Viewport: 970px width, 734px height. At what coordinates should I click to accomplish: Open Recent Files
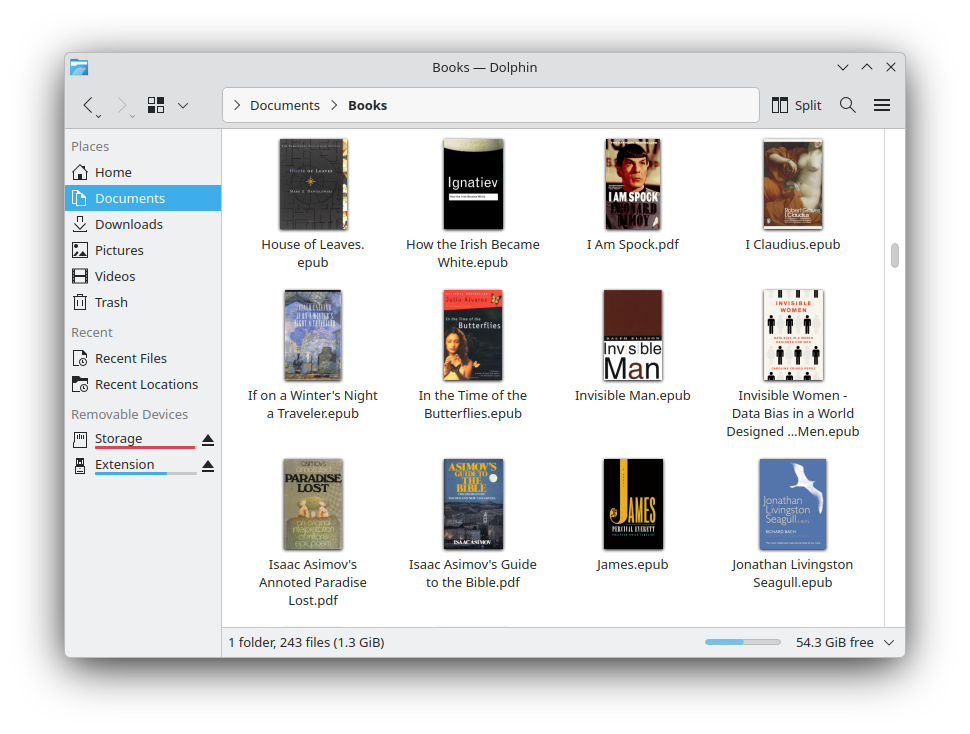143,359
